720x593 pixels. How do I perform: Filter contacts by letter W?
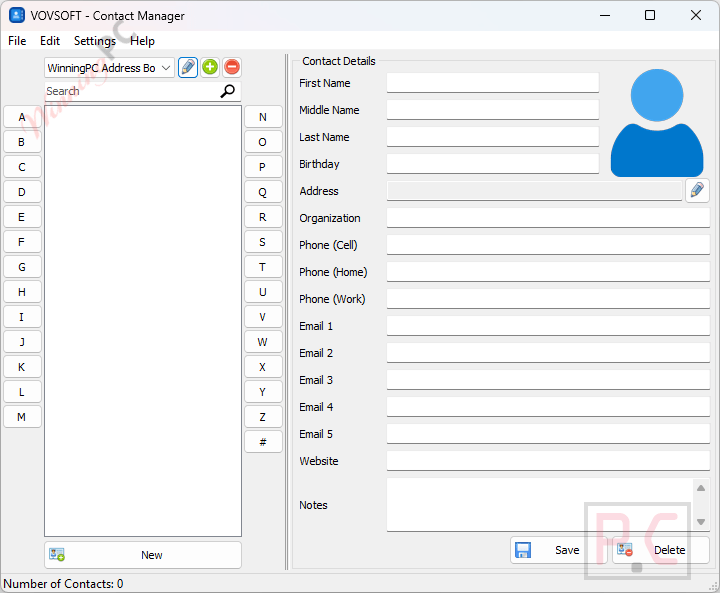(x=263, y=342)
